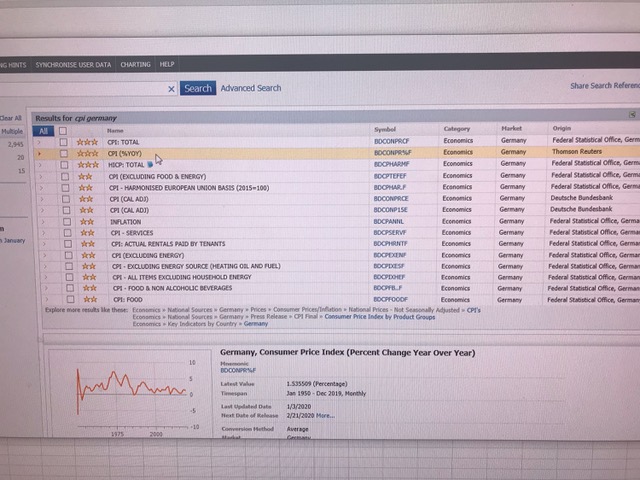Click the star rating of CPI: TOTAL
The width and height of the screenshot is (640, 480).
coord(88,142)
